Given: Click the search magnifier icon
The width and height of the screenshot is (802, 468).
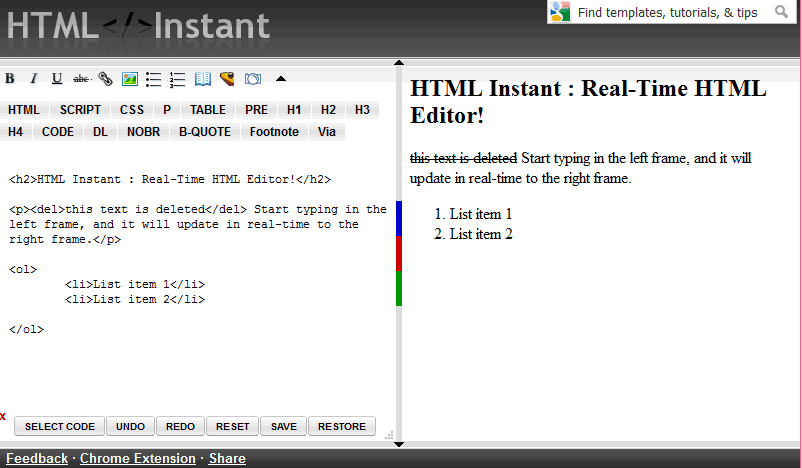Looking at the screenshot, I should [x=781, y=11].
